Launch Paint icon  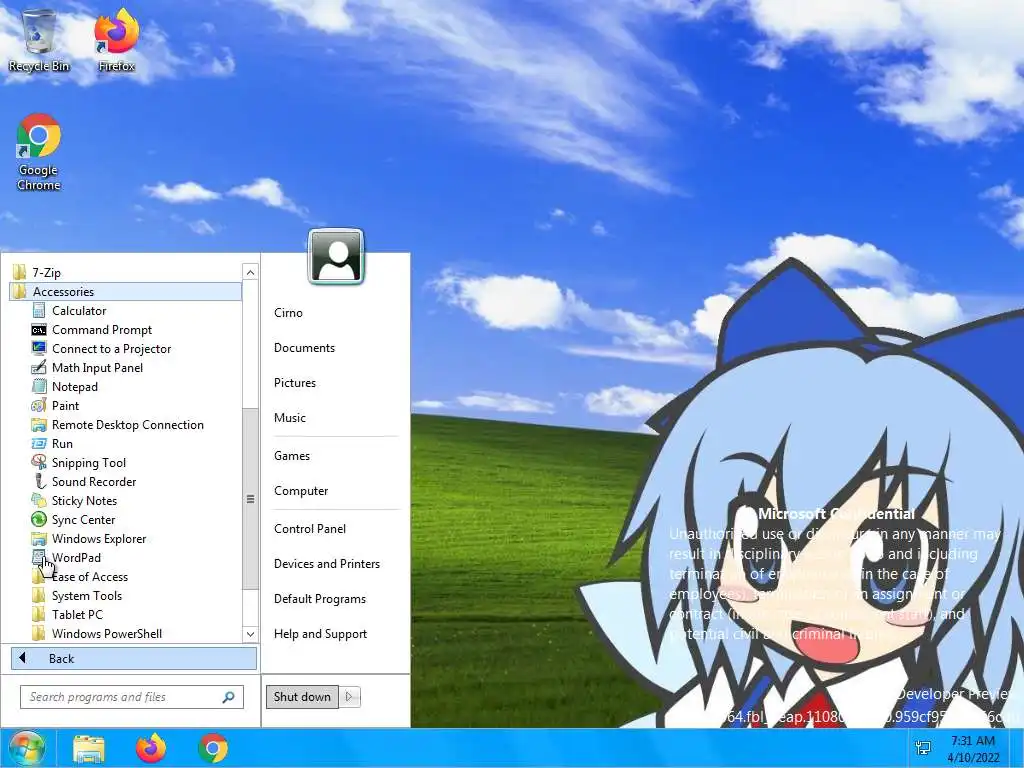coord(39,406)
